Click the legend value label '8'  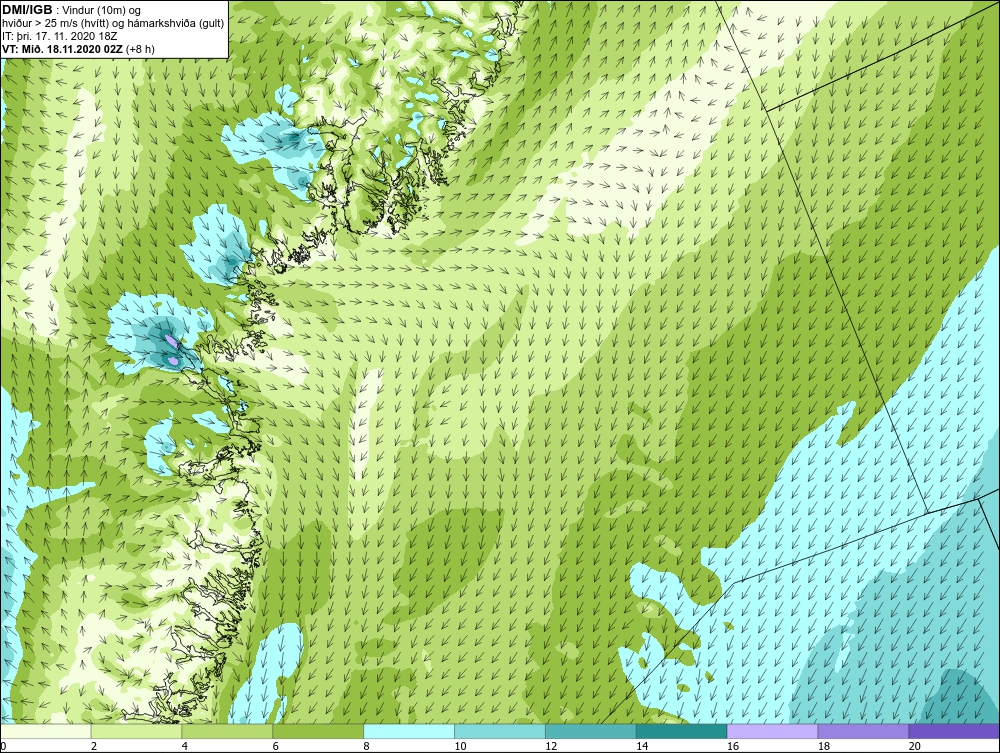coord(367,746)
